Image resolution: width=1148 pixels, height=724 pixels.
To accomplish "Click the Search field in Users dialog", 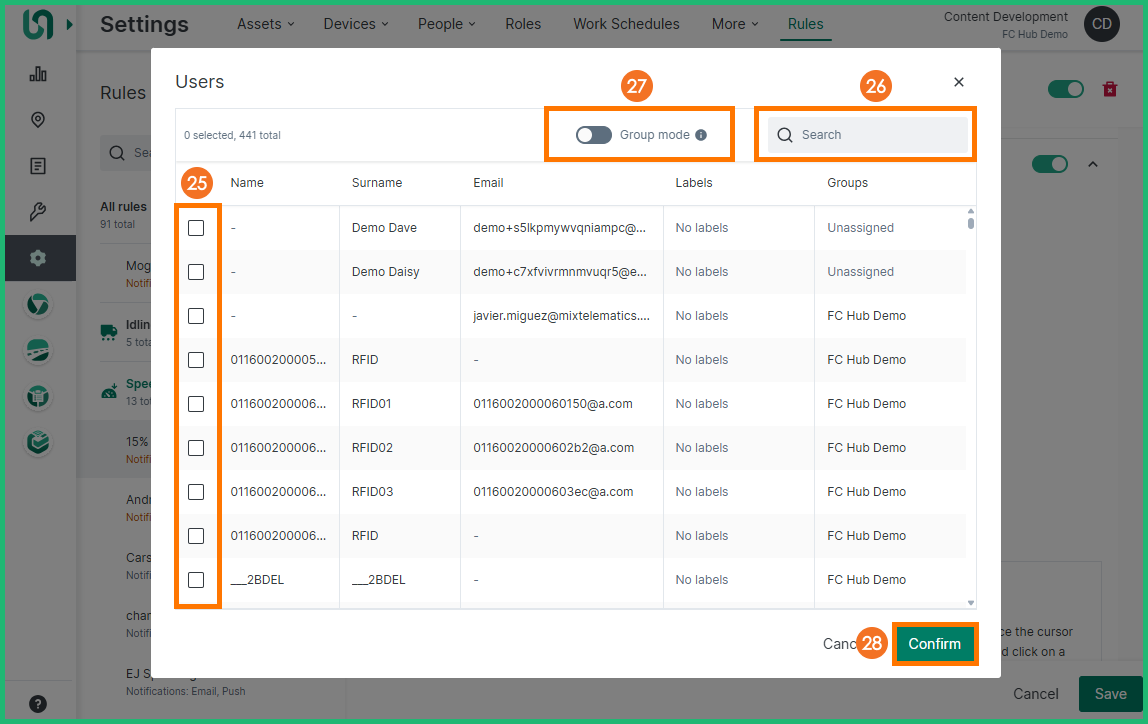I will pyautogui.click(x=868, y=135).
